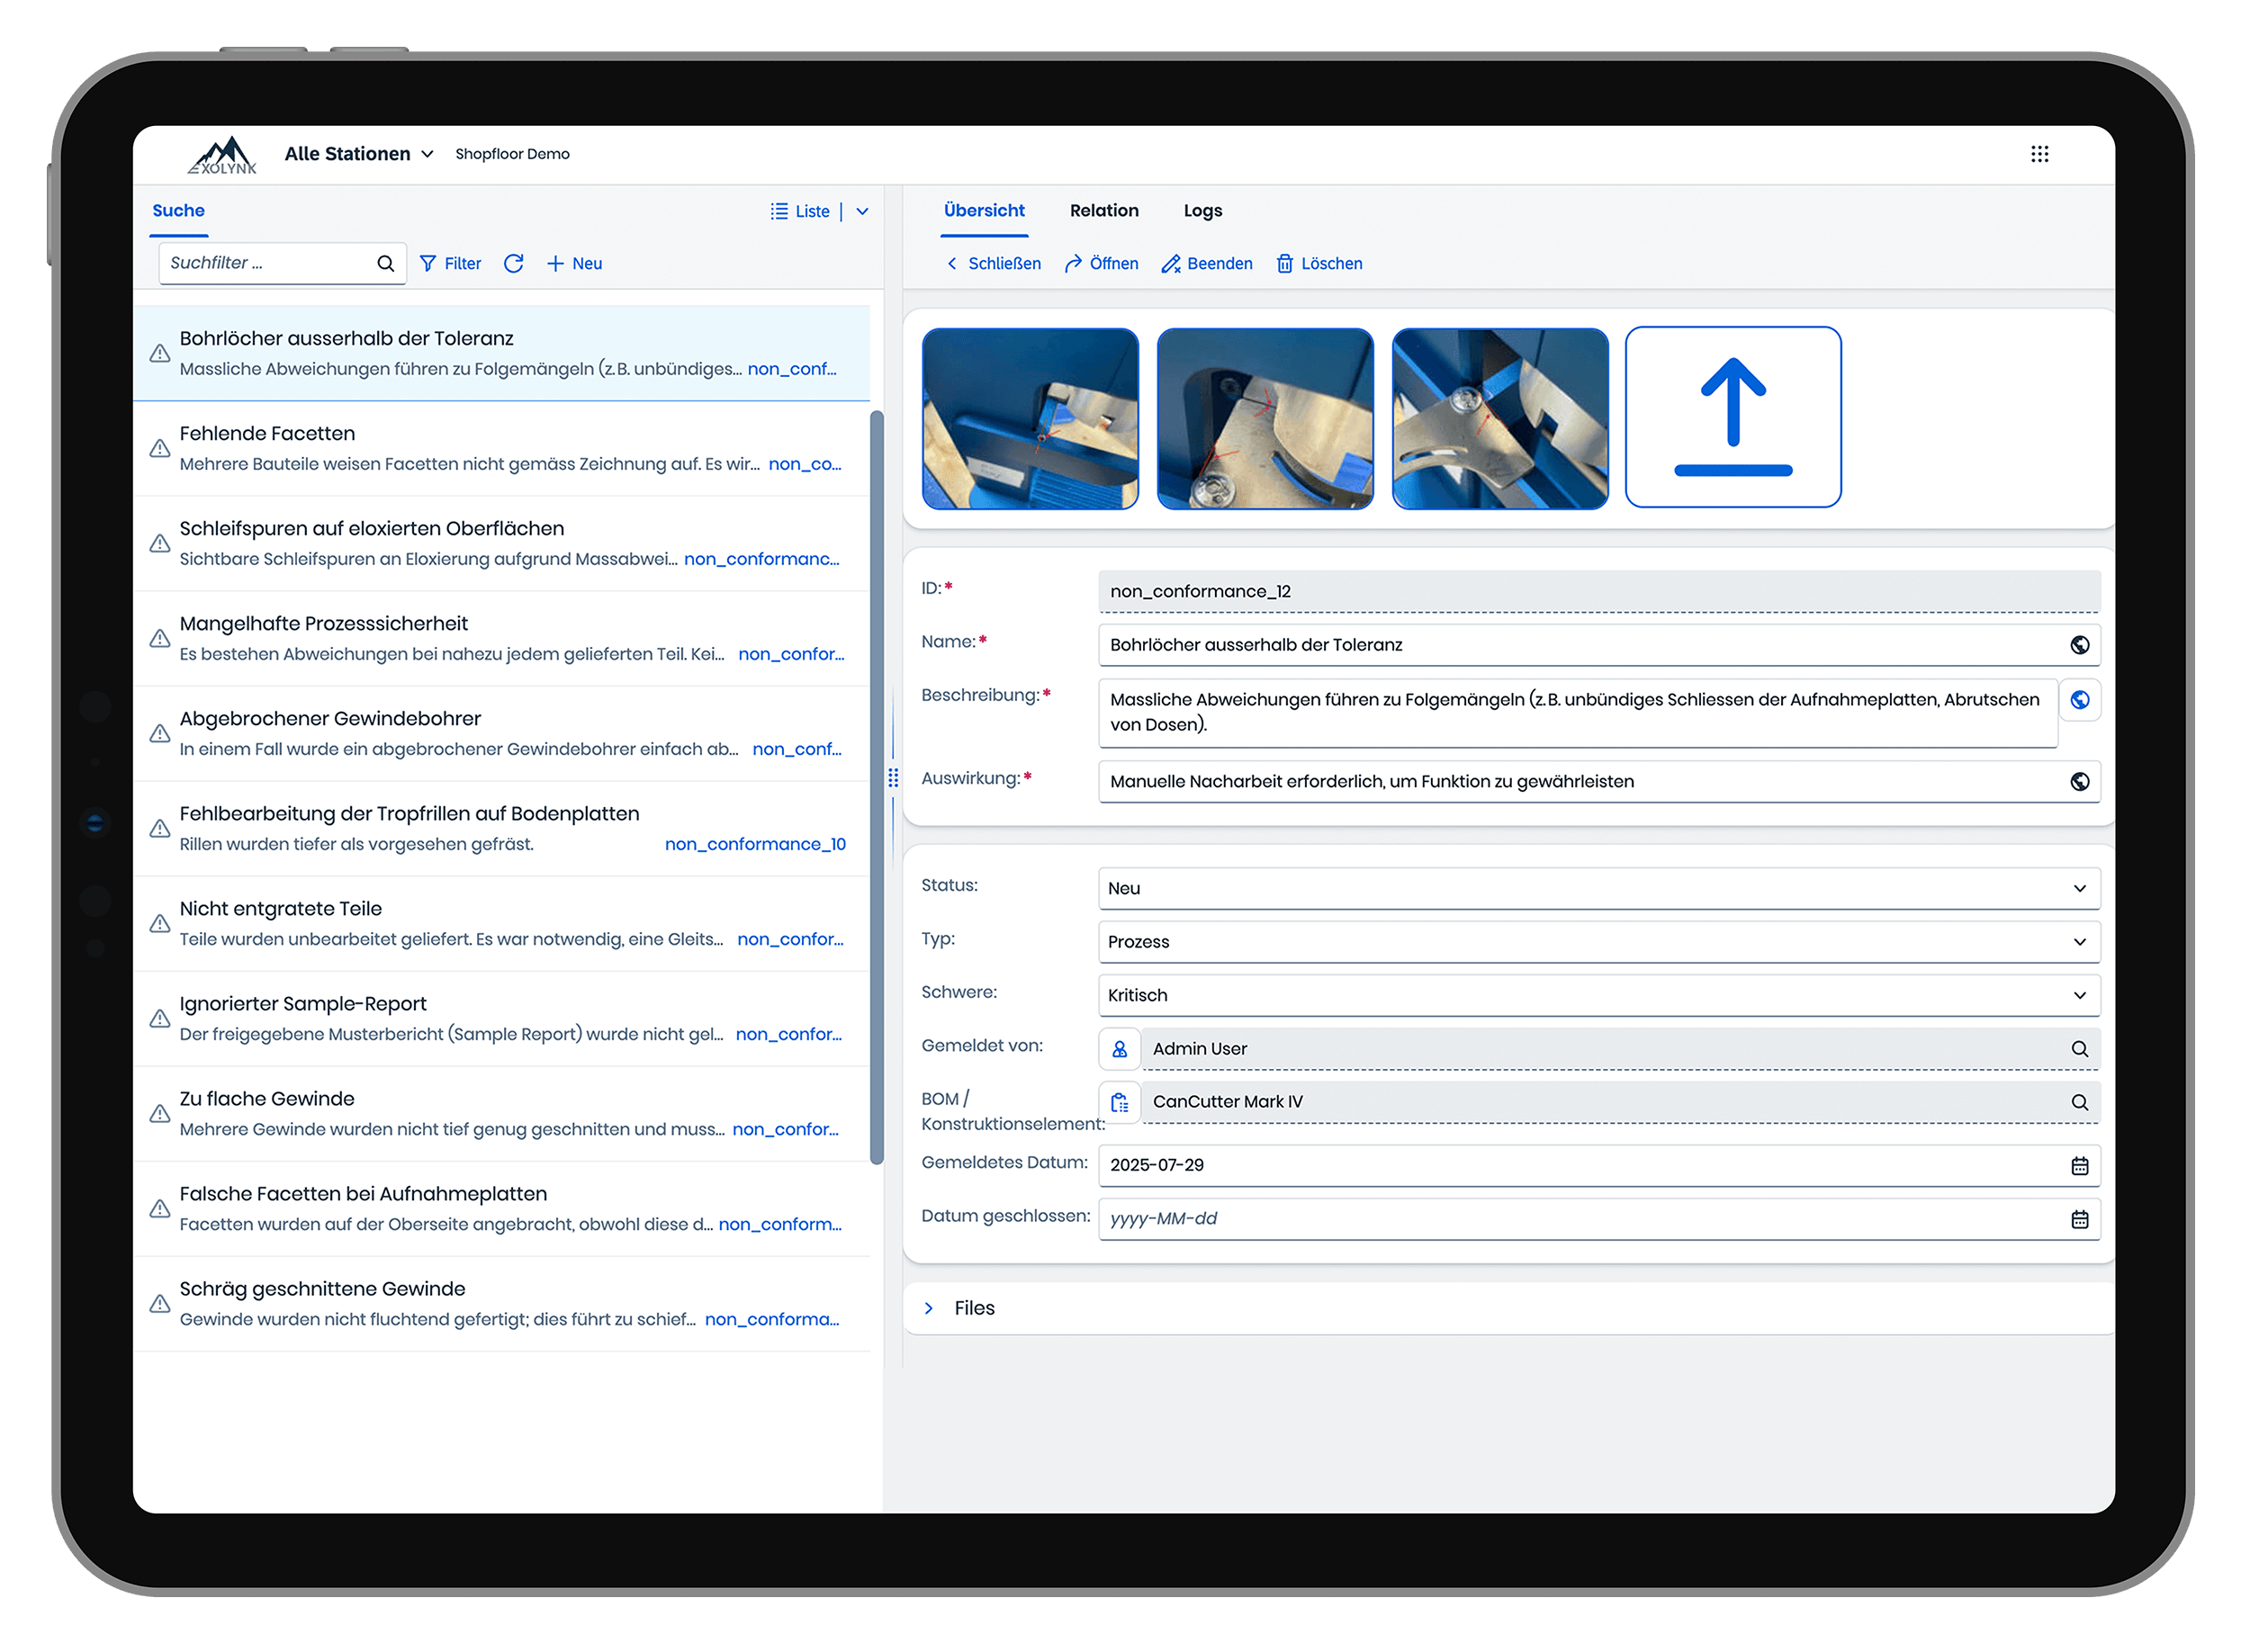This screenshot has width=2250, height=1652.
Task: Click the Öffnen action
Action: [x=1101, y=264]
